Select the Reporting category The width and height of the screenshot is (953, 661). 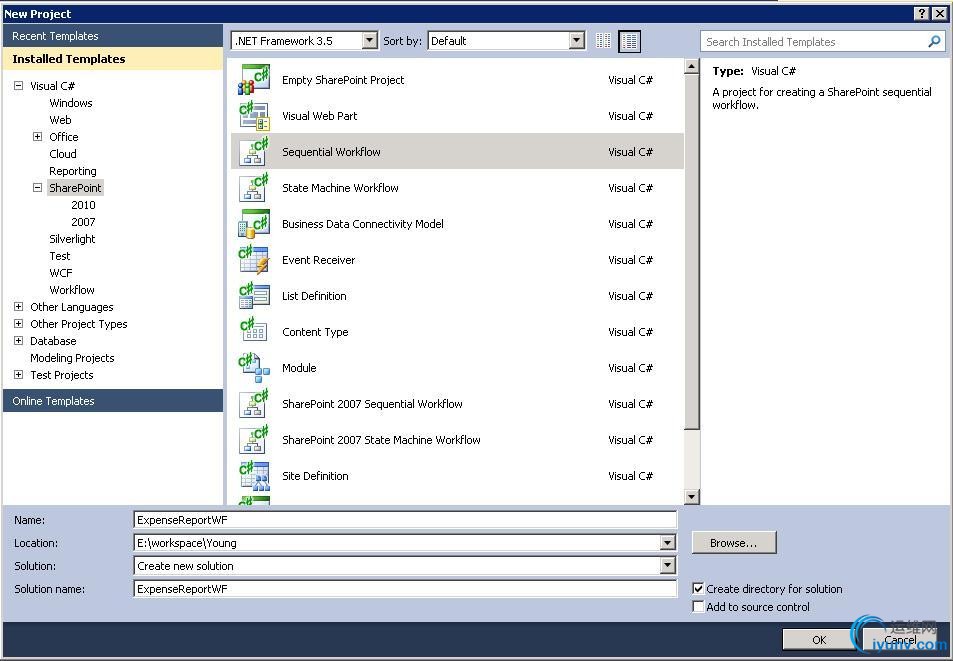click(x=72, y=171)
